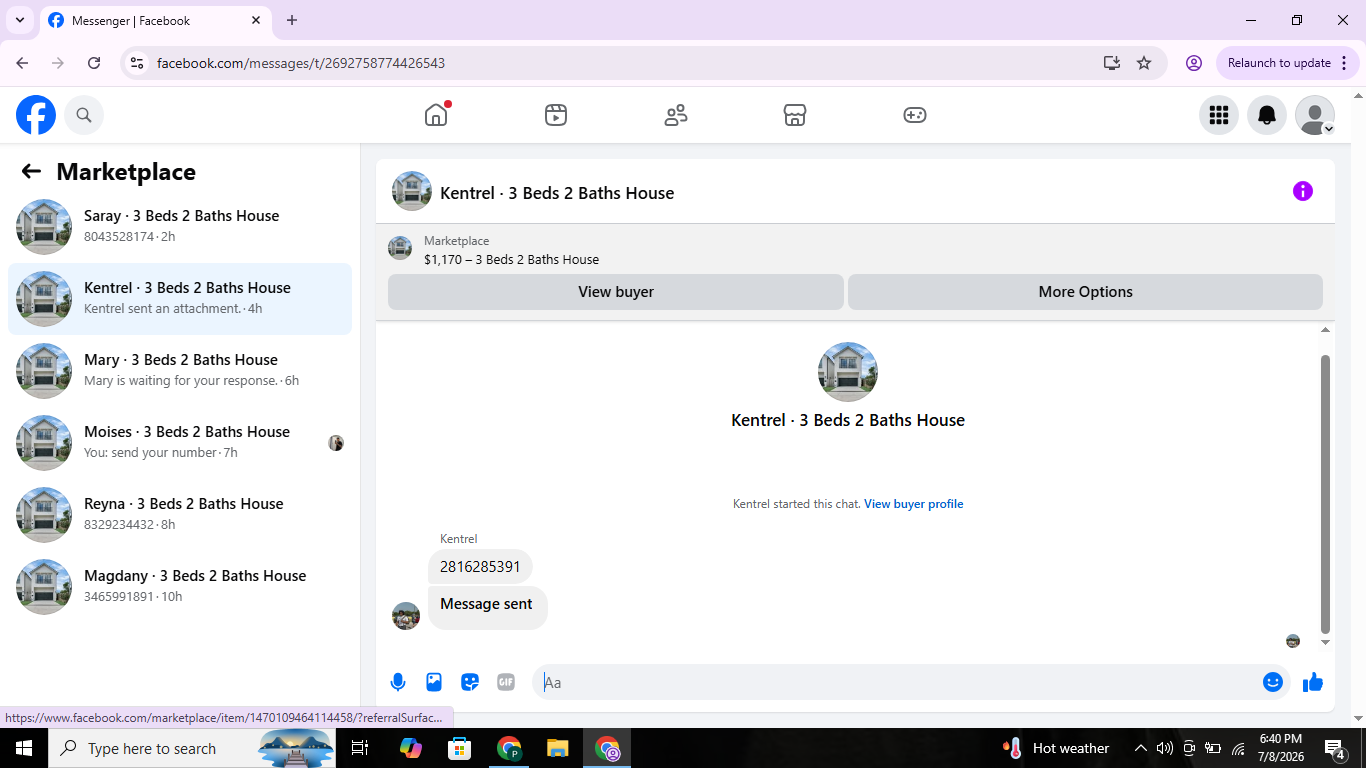The image size is (1366, 768).
Task: Click the large house listing picture
Action: 848,372
